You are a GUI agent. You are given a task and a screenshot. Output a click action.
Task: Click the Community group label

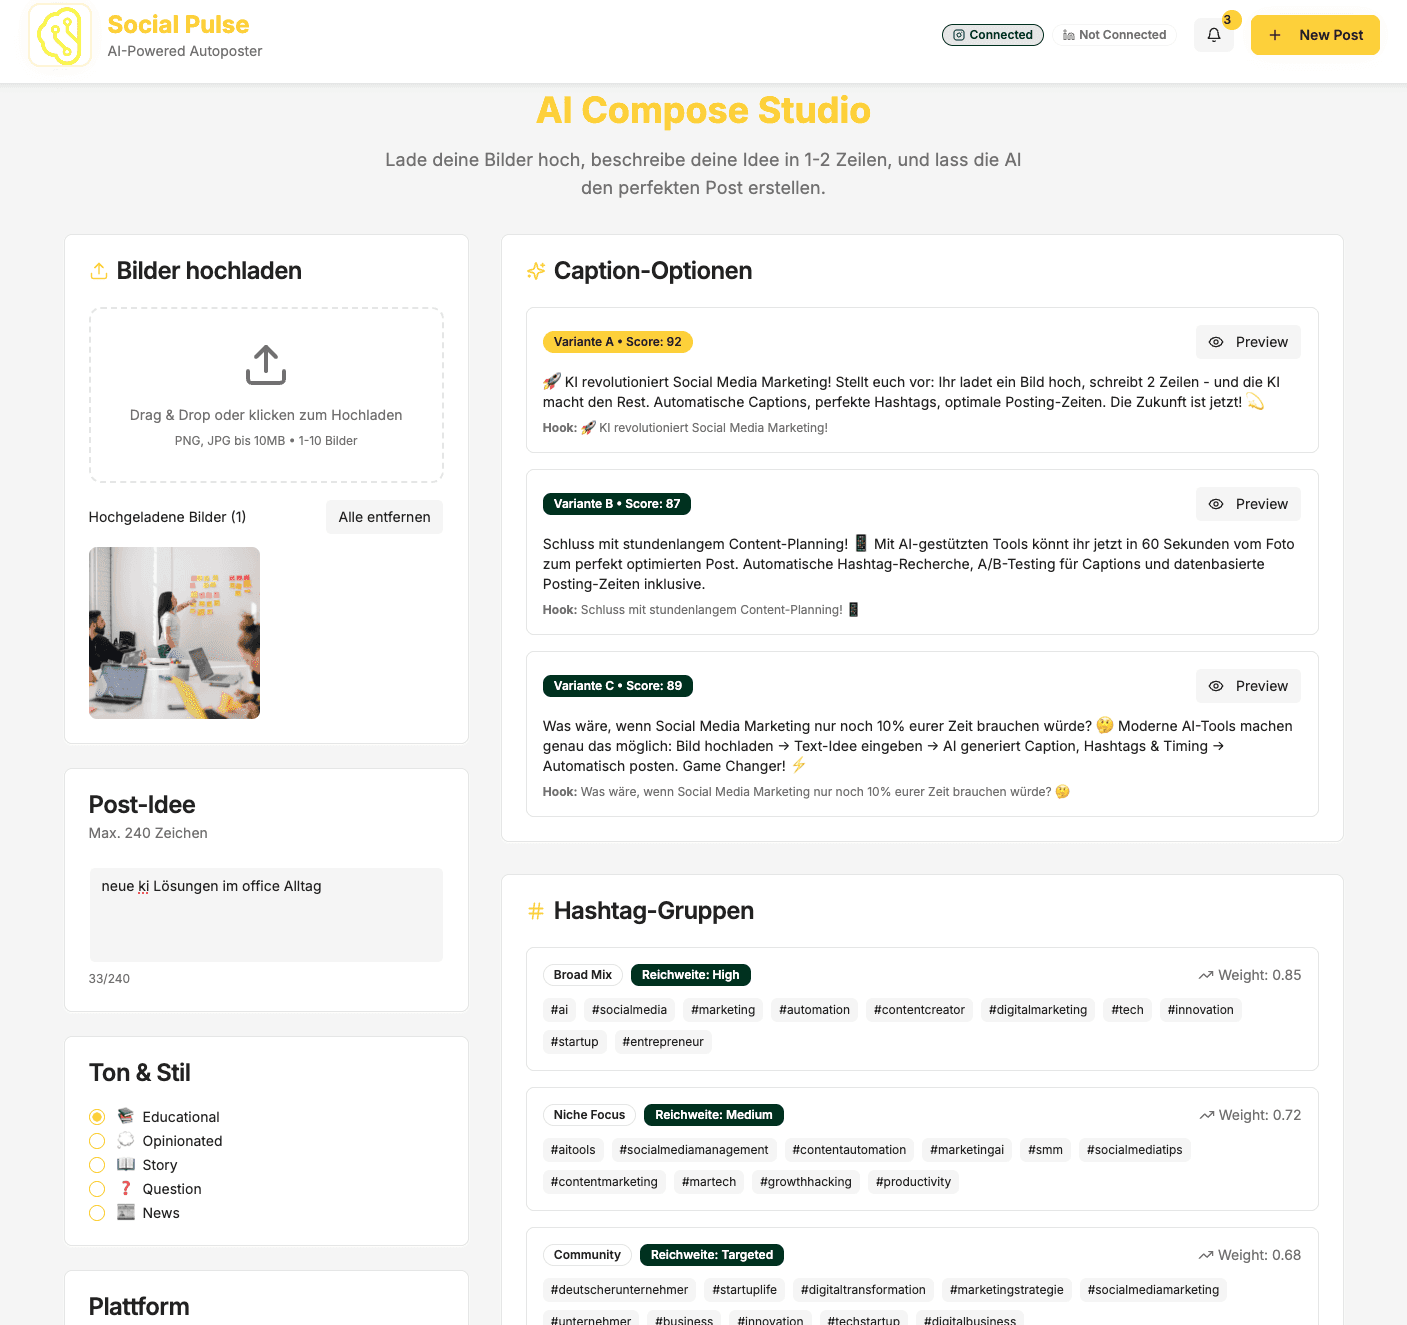click(587, 1255)
